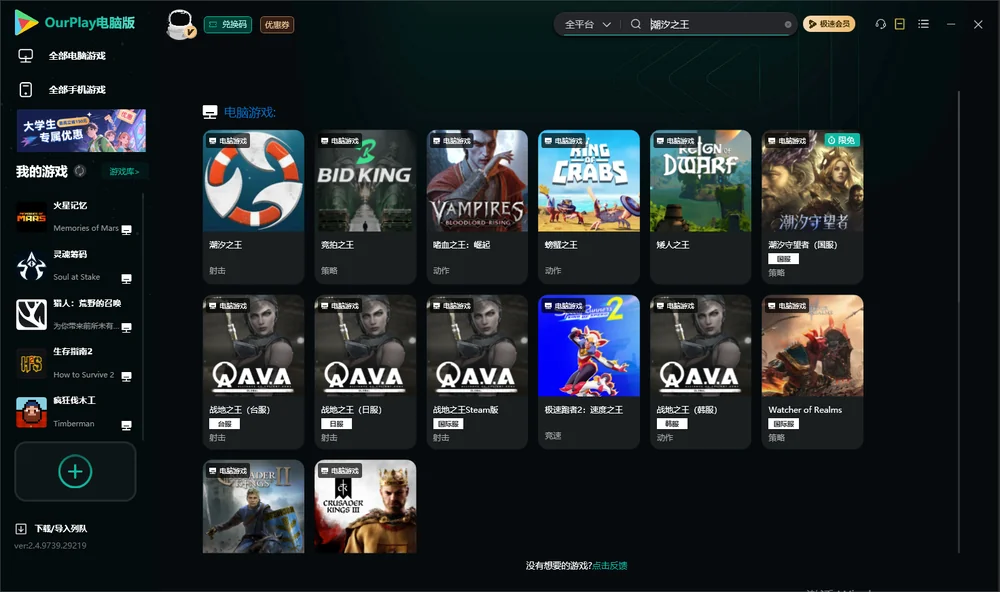Open 生存指南2 How to Survive 2
1000x592 pixels.
point(75,364)
